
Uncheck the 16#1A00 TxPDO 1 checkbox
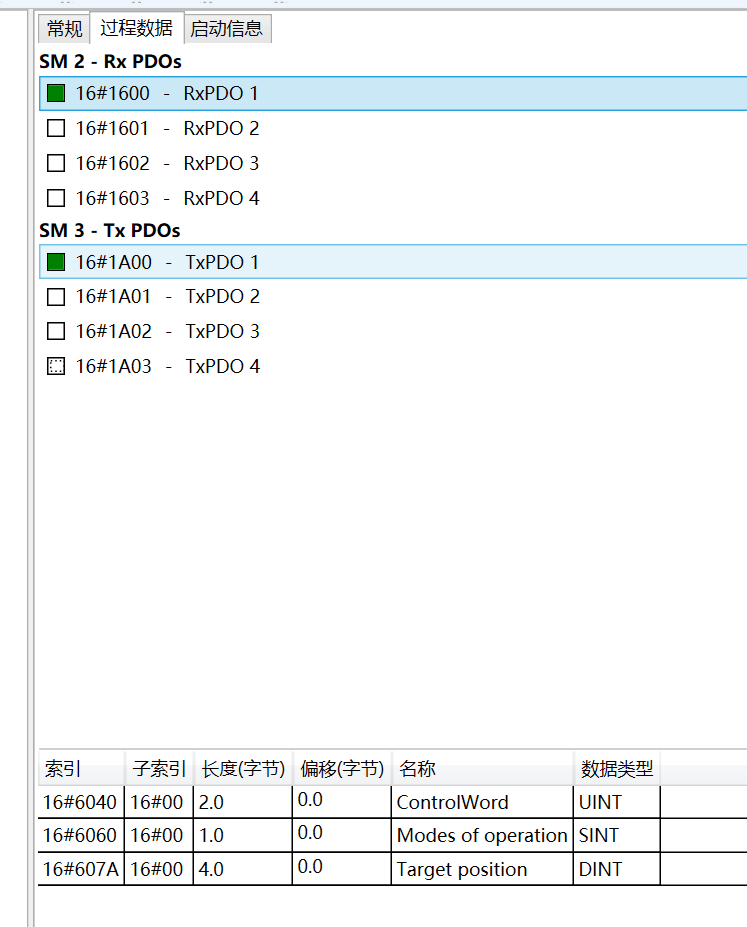(x=56, y=262)
